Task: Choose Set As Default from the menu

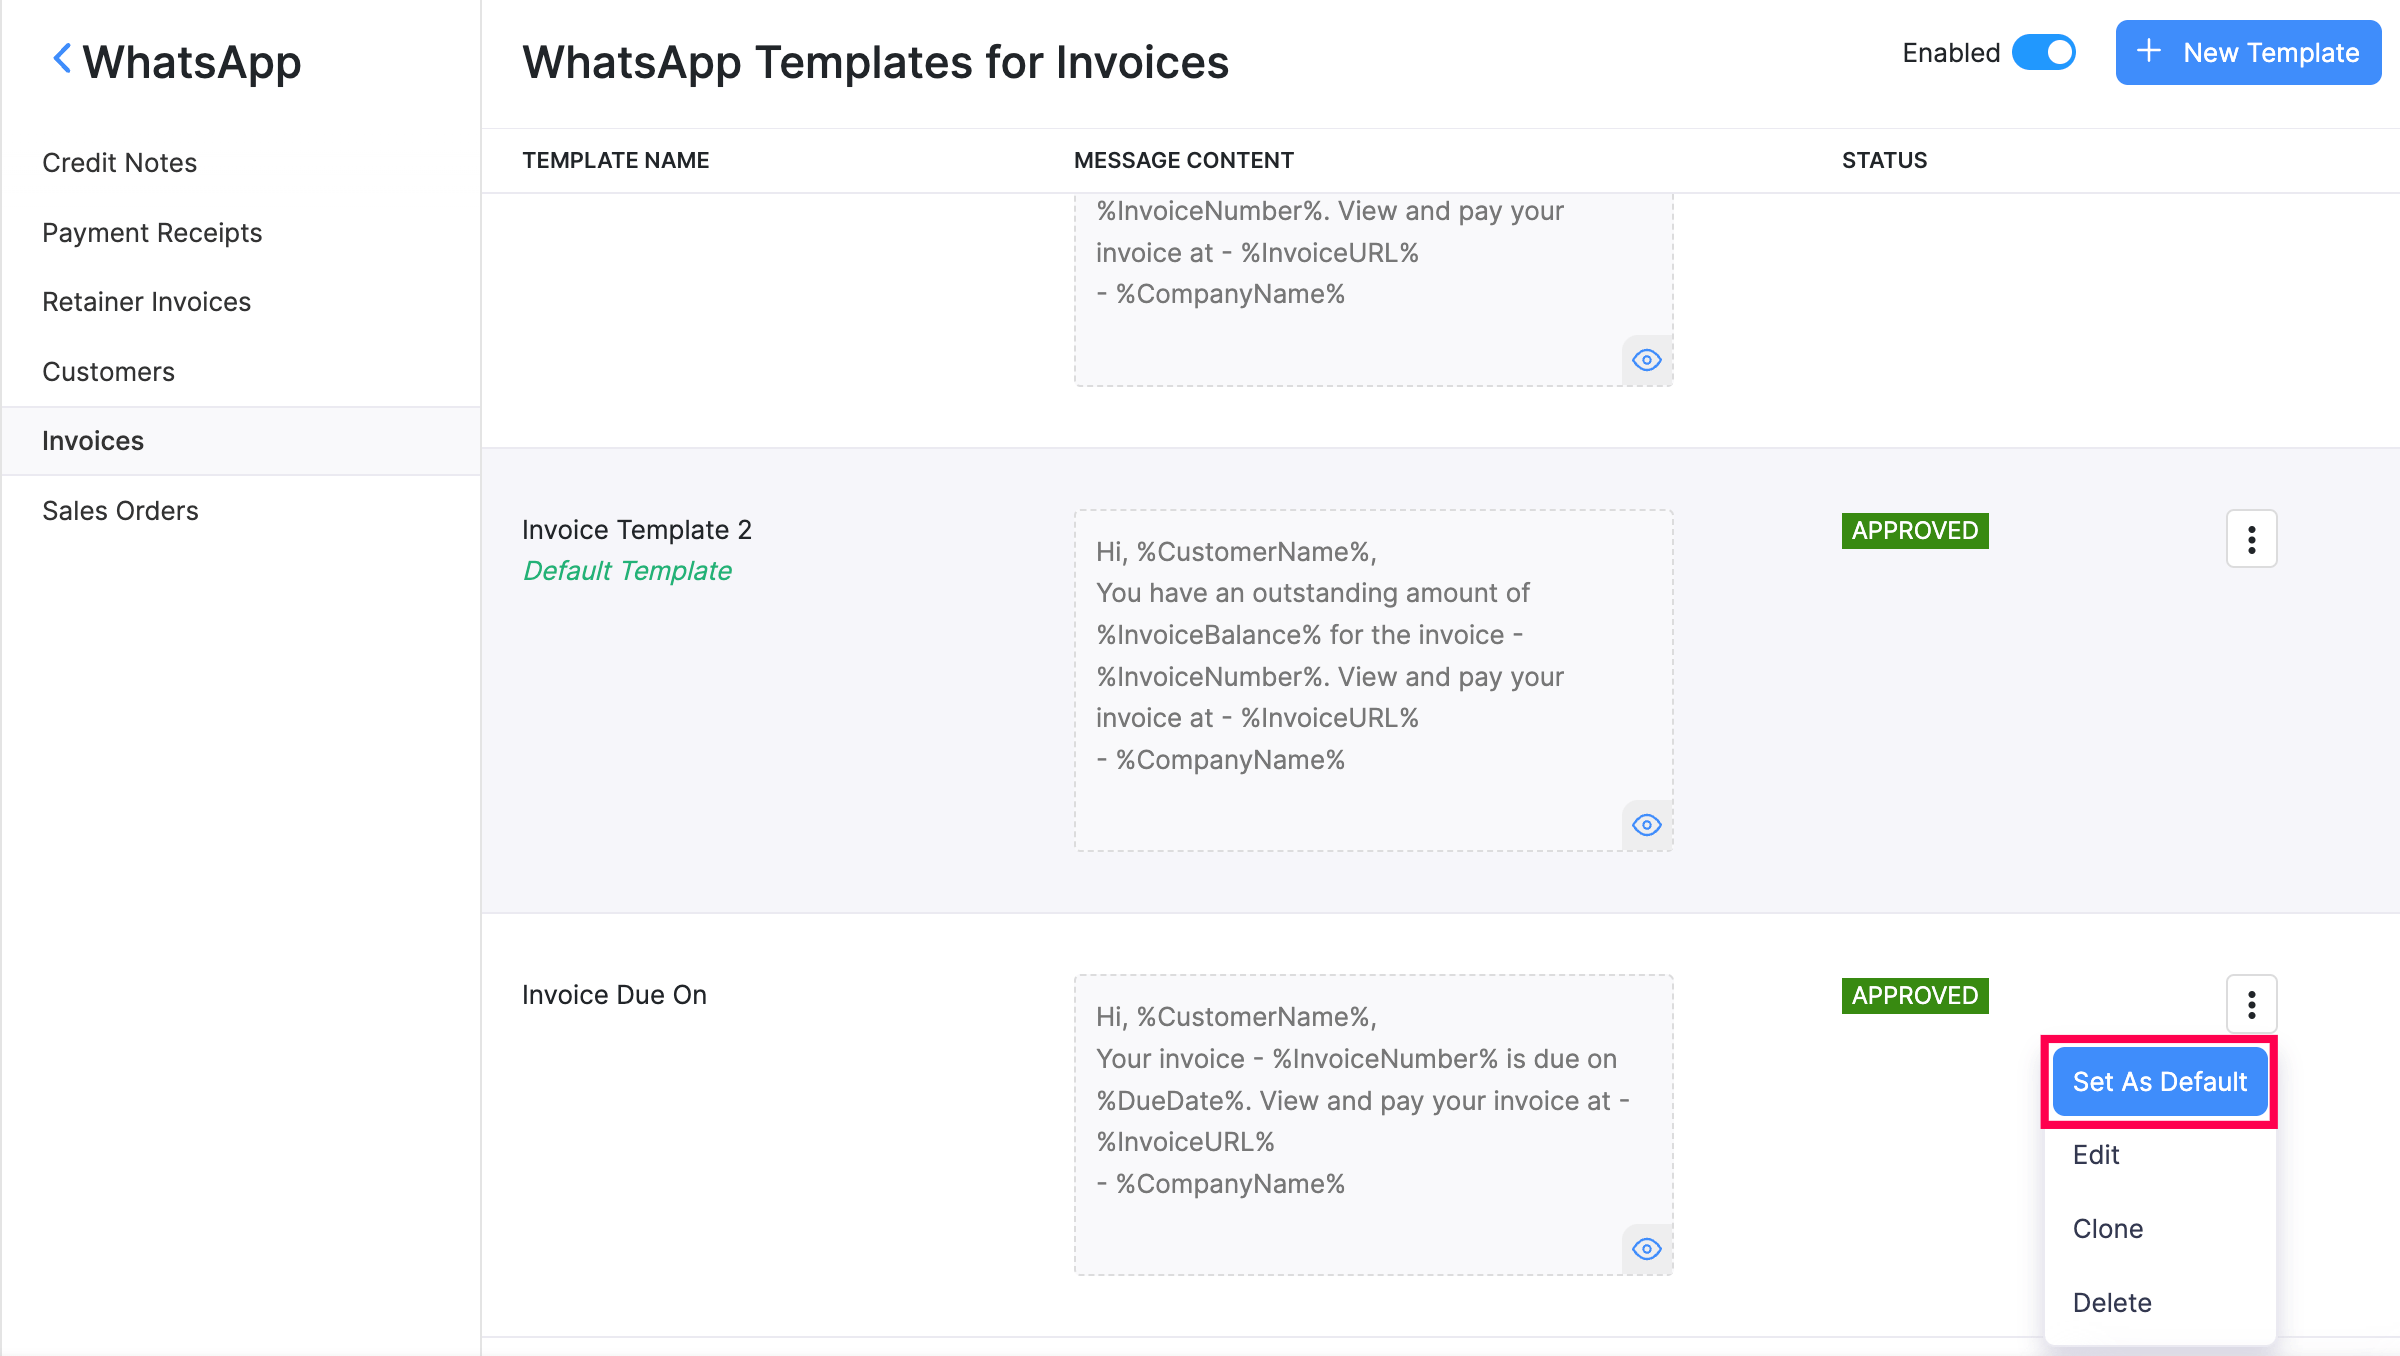Action: point(2159,1082)
